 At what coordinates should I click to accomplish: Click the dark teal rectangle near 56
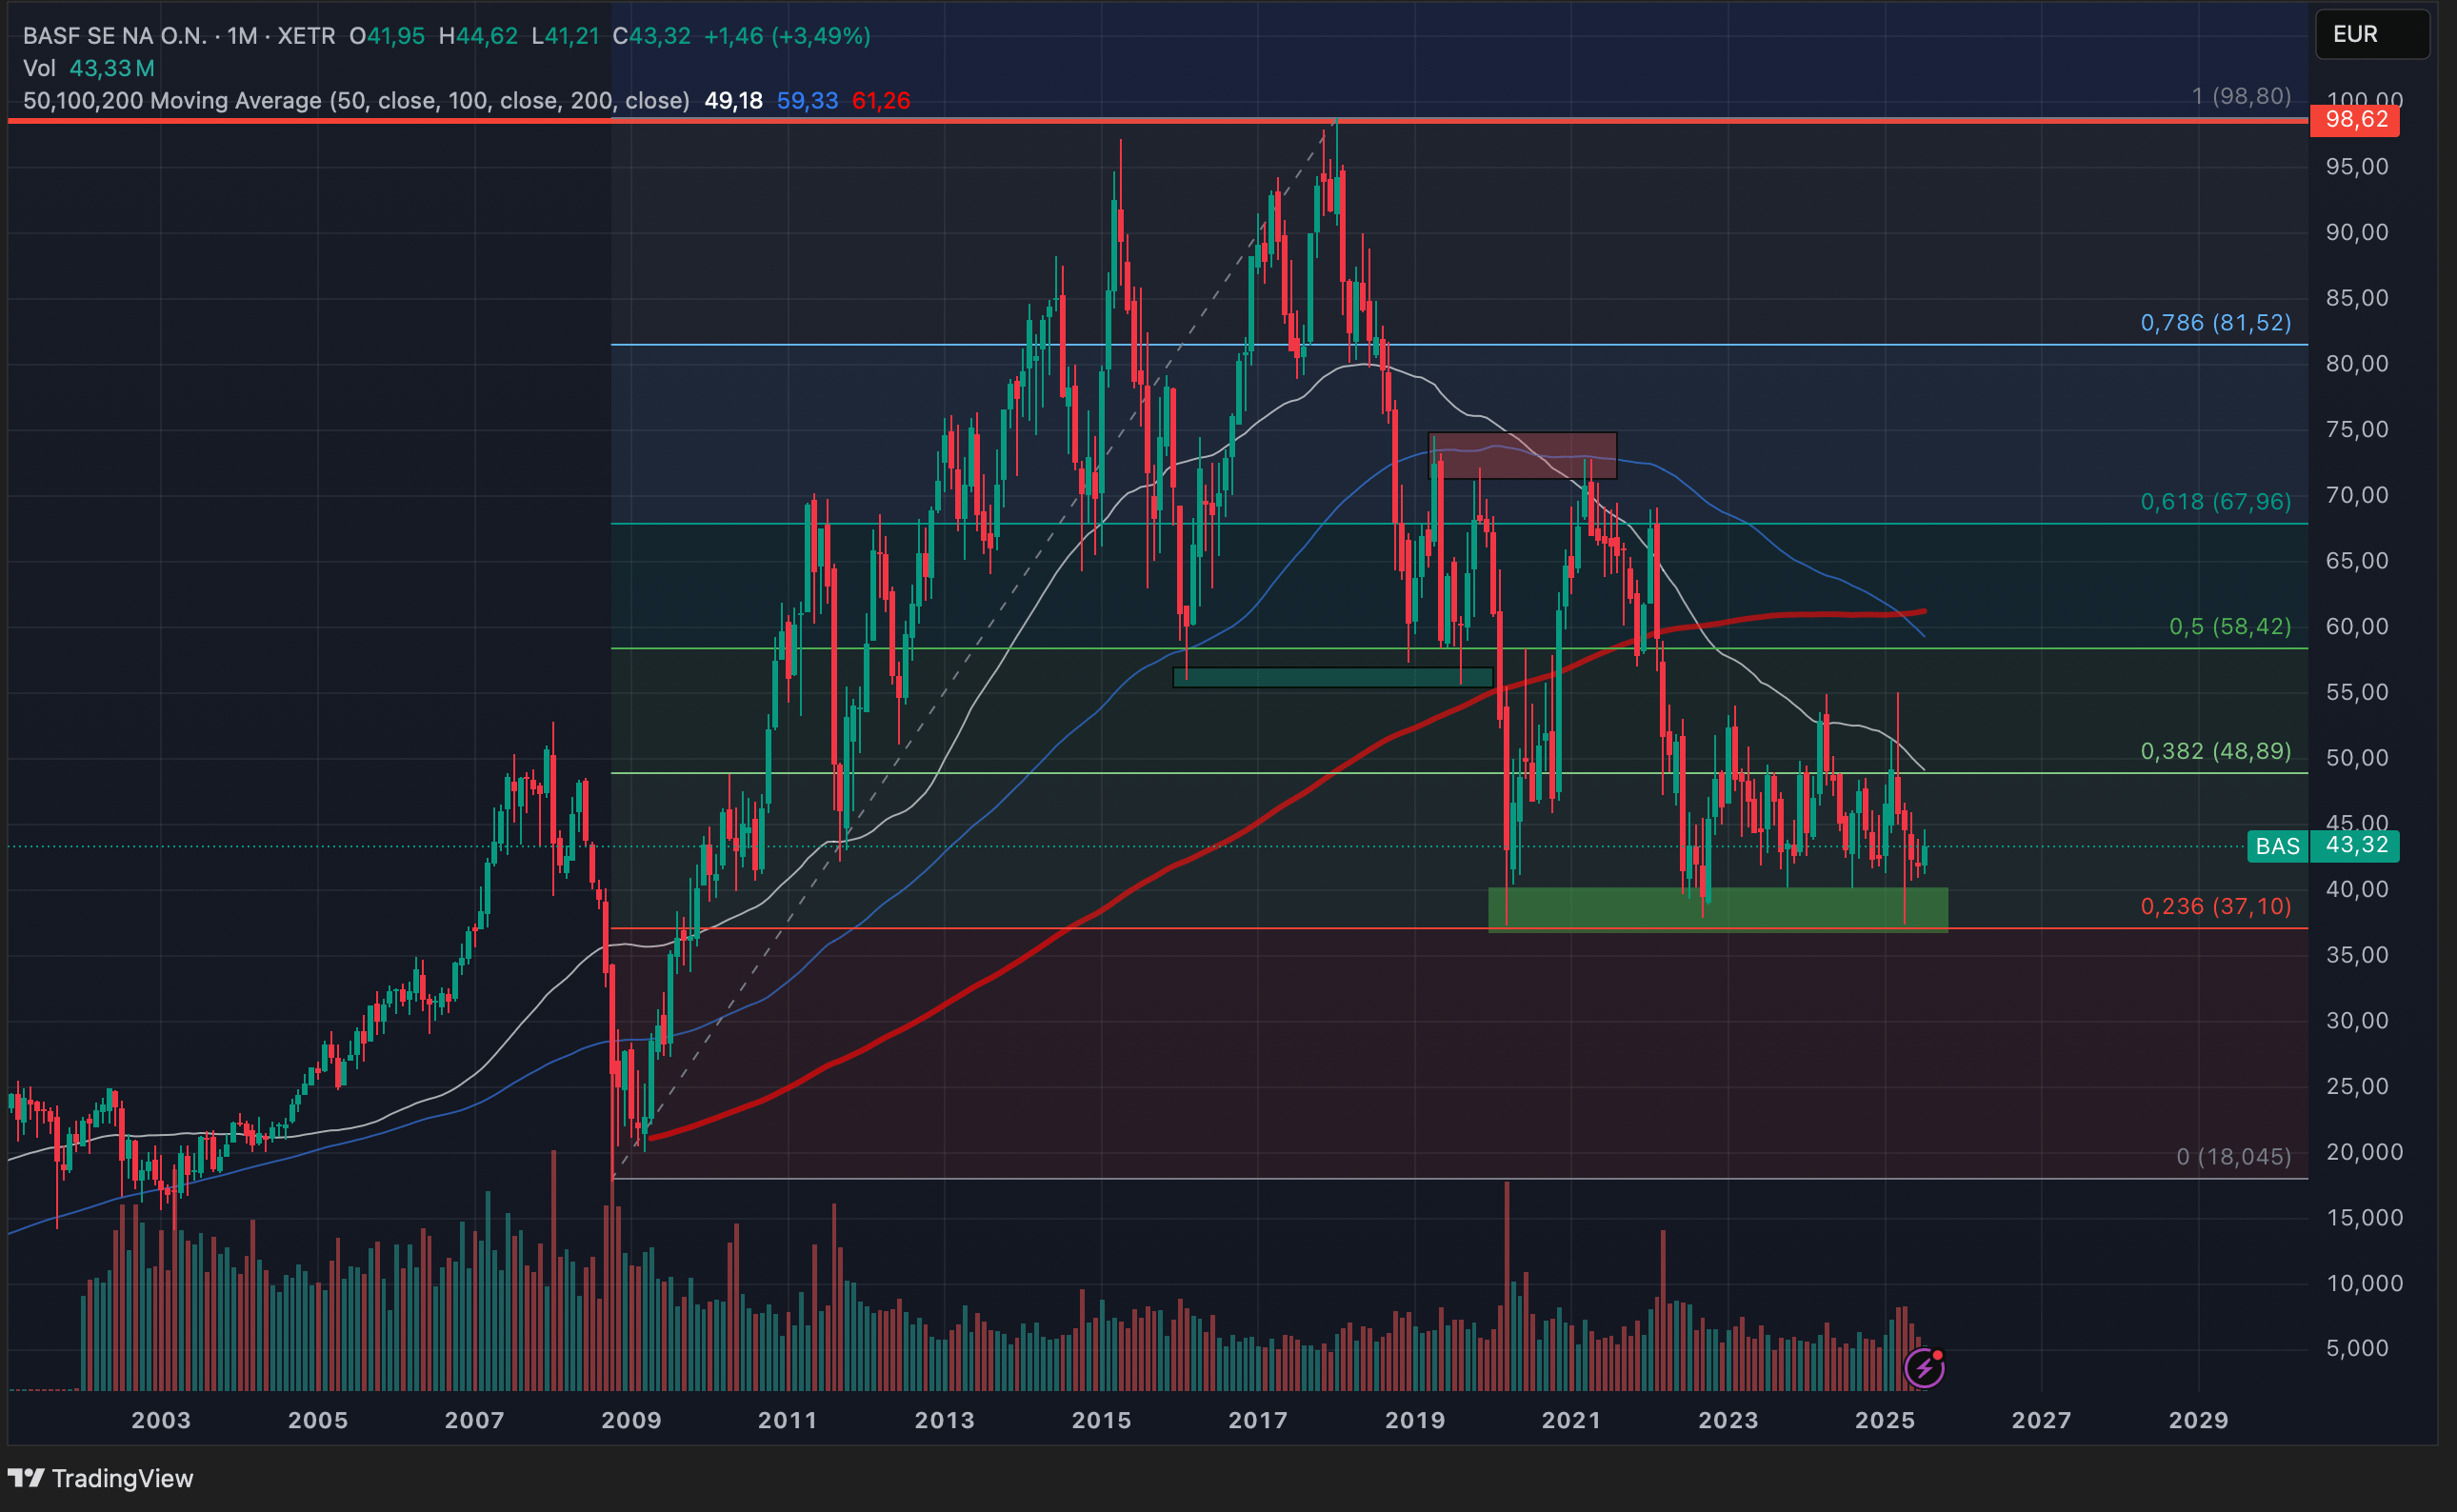coord(1332,677)
